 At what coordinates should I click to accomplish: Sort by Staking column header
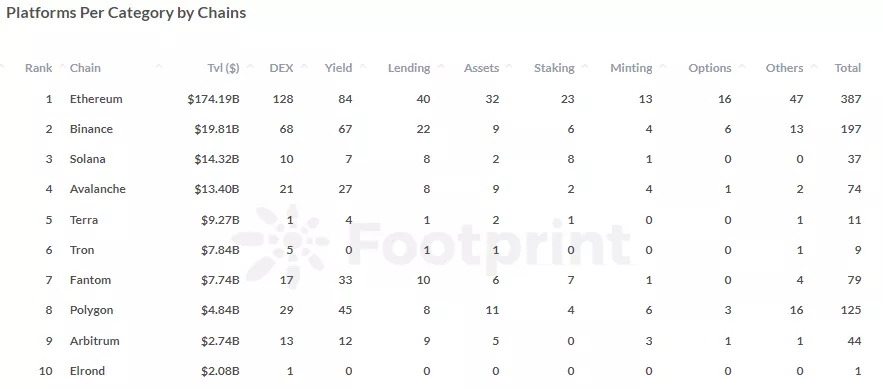pos(554,68)
